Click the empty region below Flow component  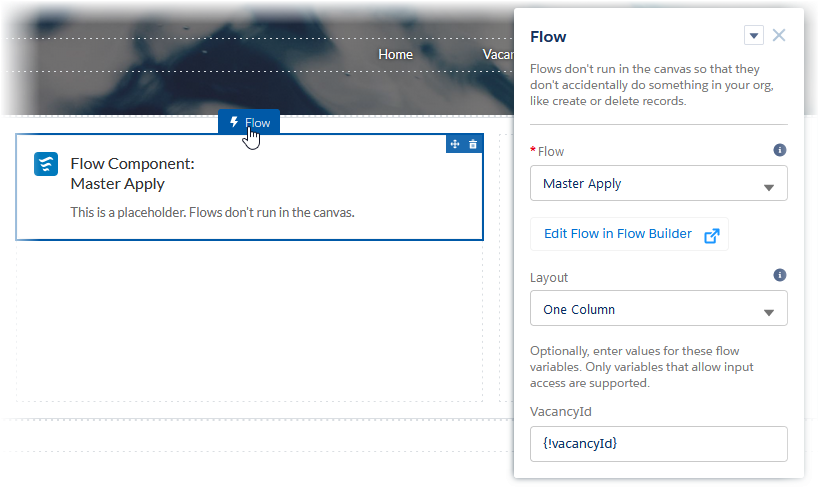(x=249, y=320)
